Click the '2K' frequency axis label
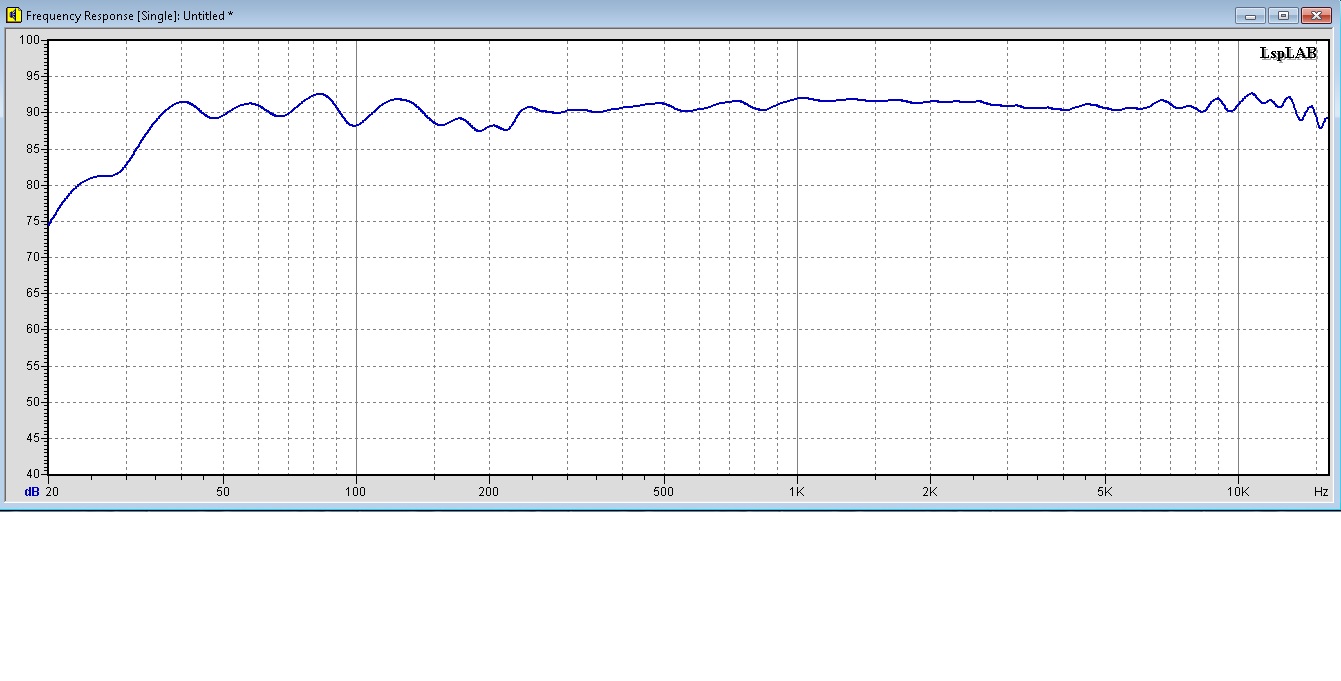The width and height of the screenshot is (1341, 681). point(930,492)
